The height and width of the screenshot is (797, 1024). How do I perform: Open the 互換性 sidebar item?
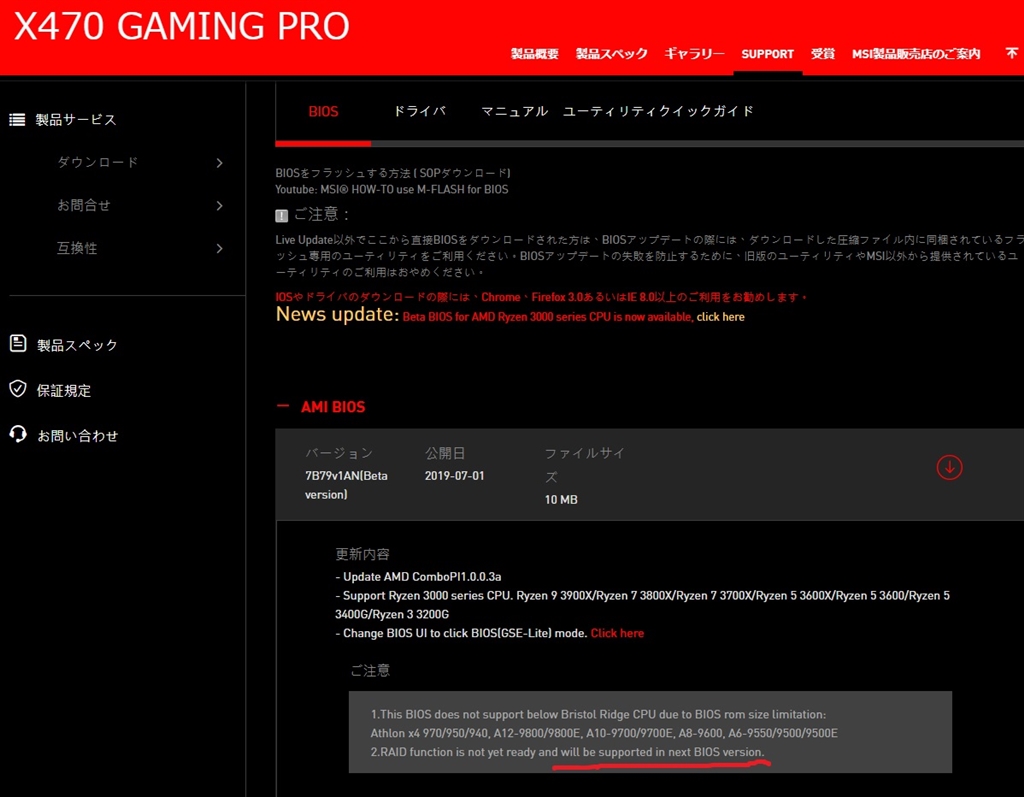(x=77, y=248)
